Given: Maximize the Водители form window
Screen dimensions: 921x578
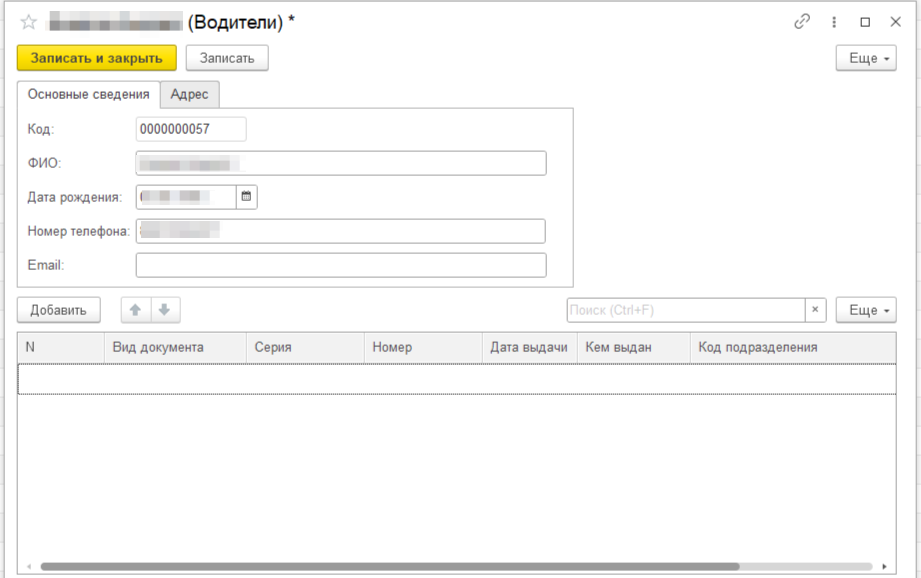Looking at the screenshot, I should pyautogui.click(x=865, y=22).
